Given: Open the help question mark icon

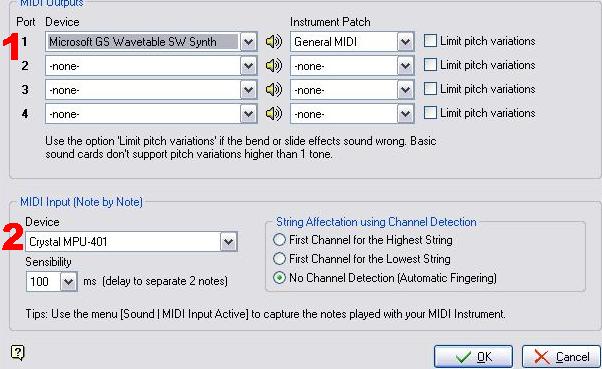Looking at the screenshot, I should pos(18,352).
